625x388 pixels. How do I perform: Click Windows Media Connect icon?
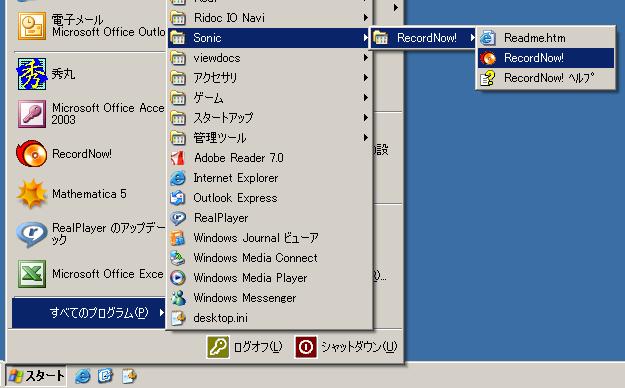pyautogui.click(x=178, y=258)
